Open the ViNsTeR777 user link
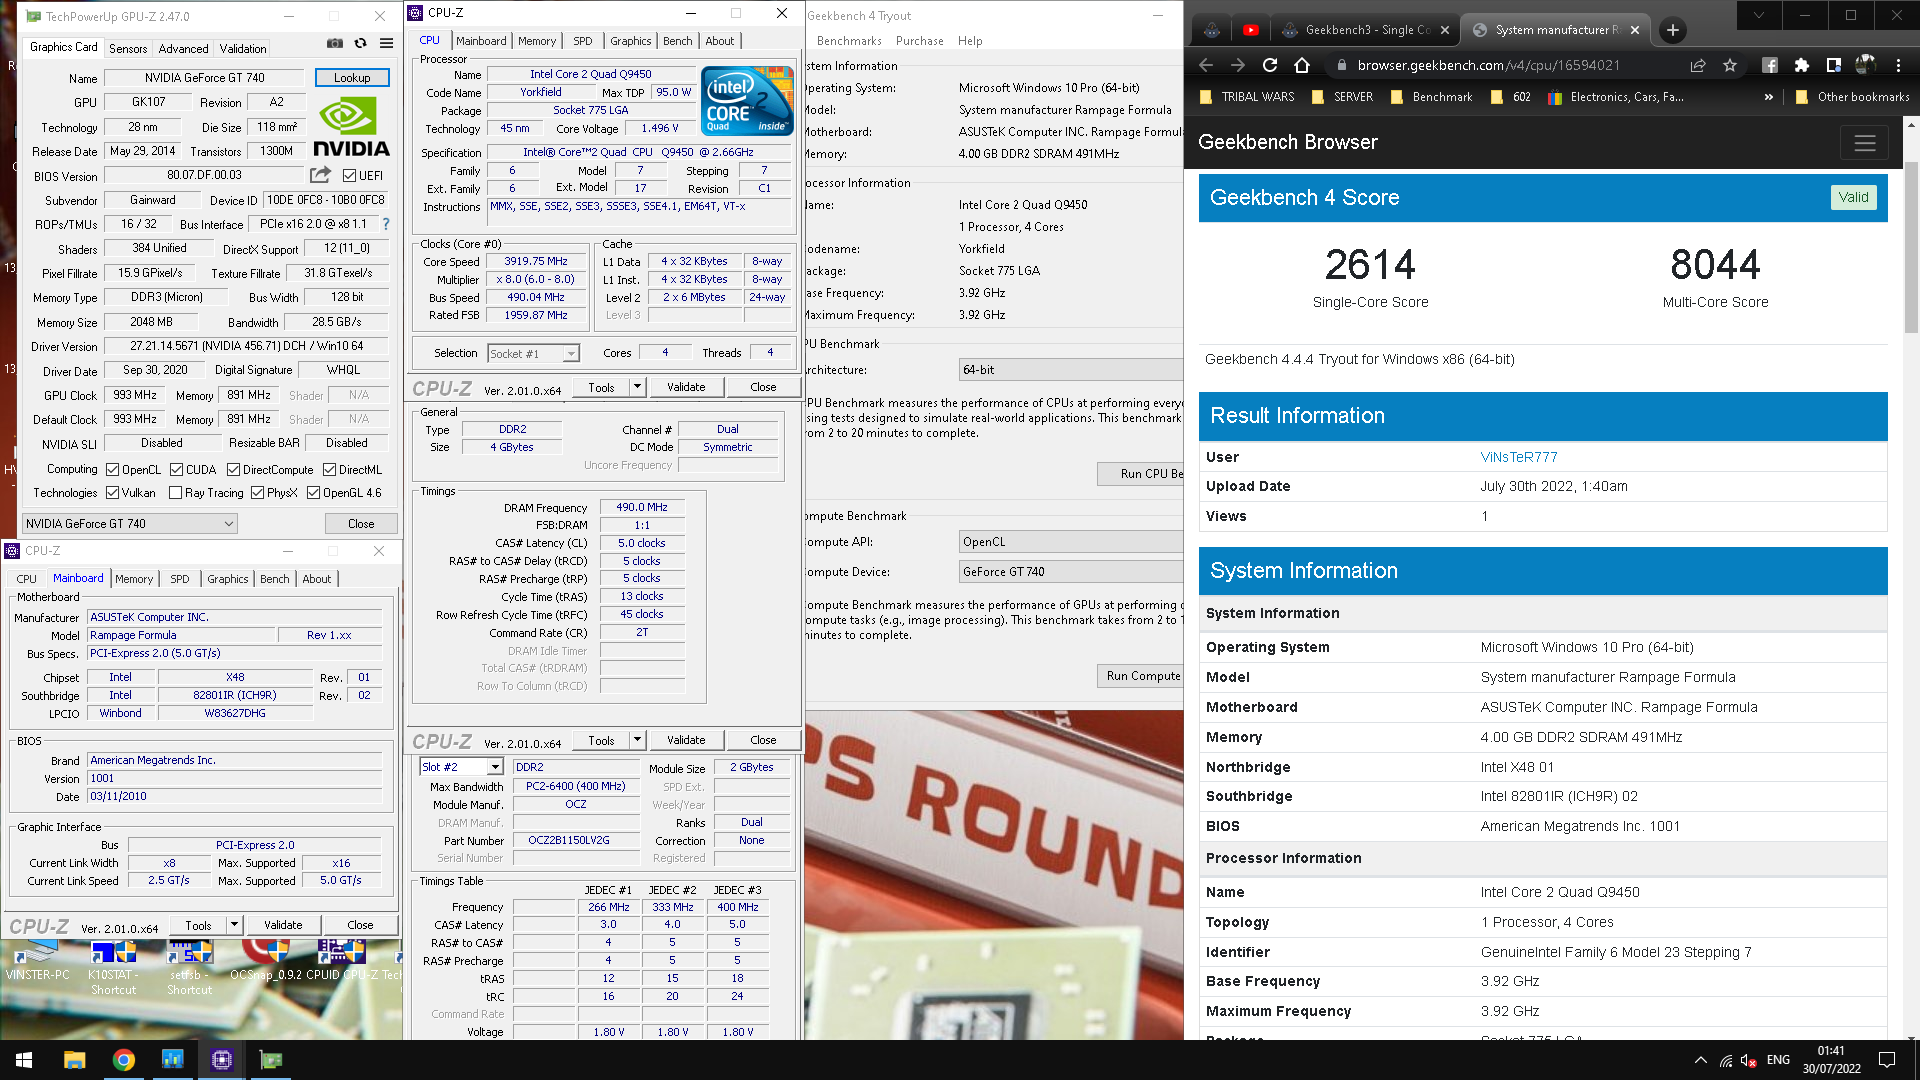1920x1080 pixels. coord(1518,457)
